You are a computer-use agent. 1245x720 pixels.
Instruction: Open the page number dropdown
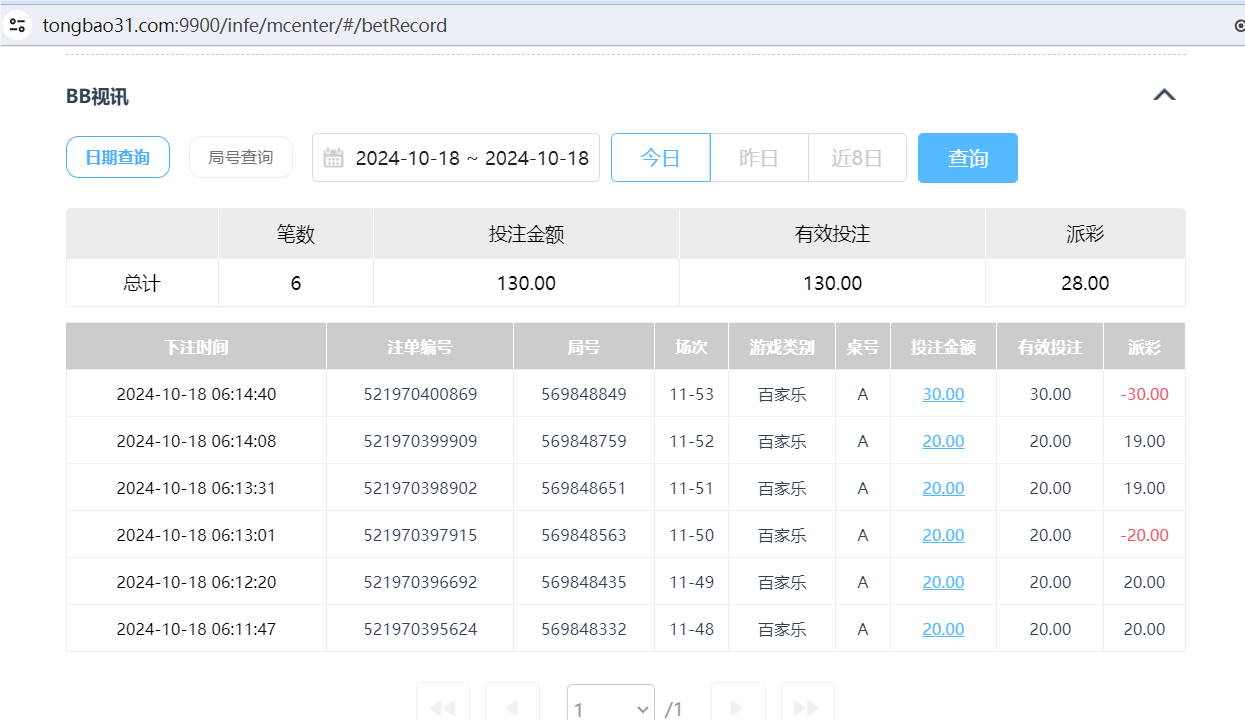[x=610, y=707]
